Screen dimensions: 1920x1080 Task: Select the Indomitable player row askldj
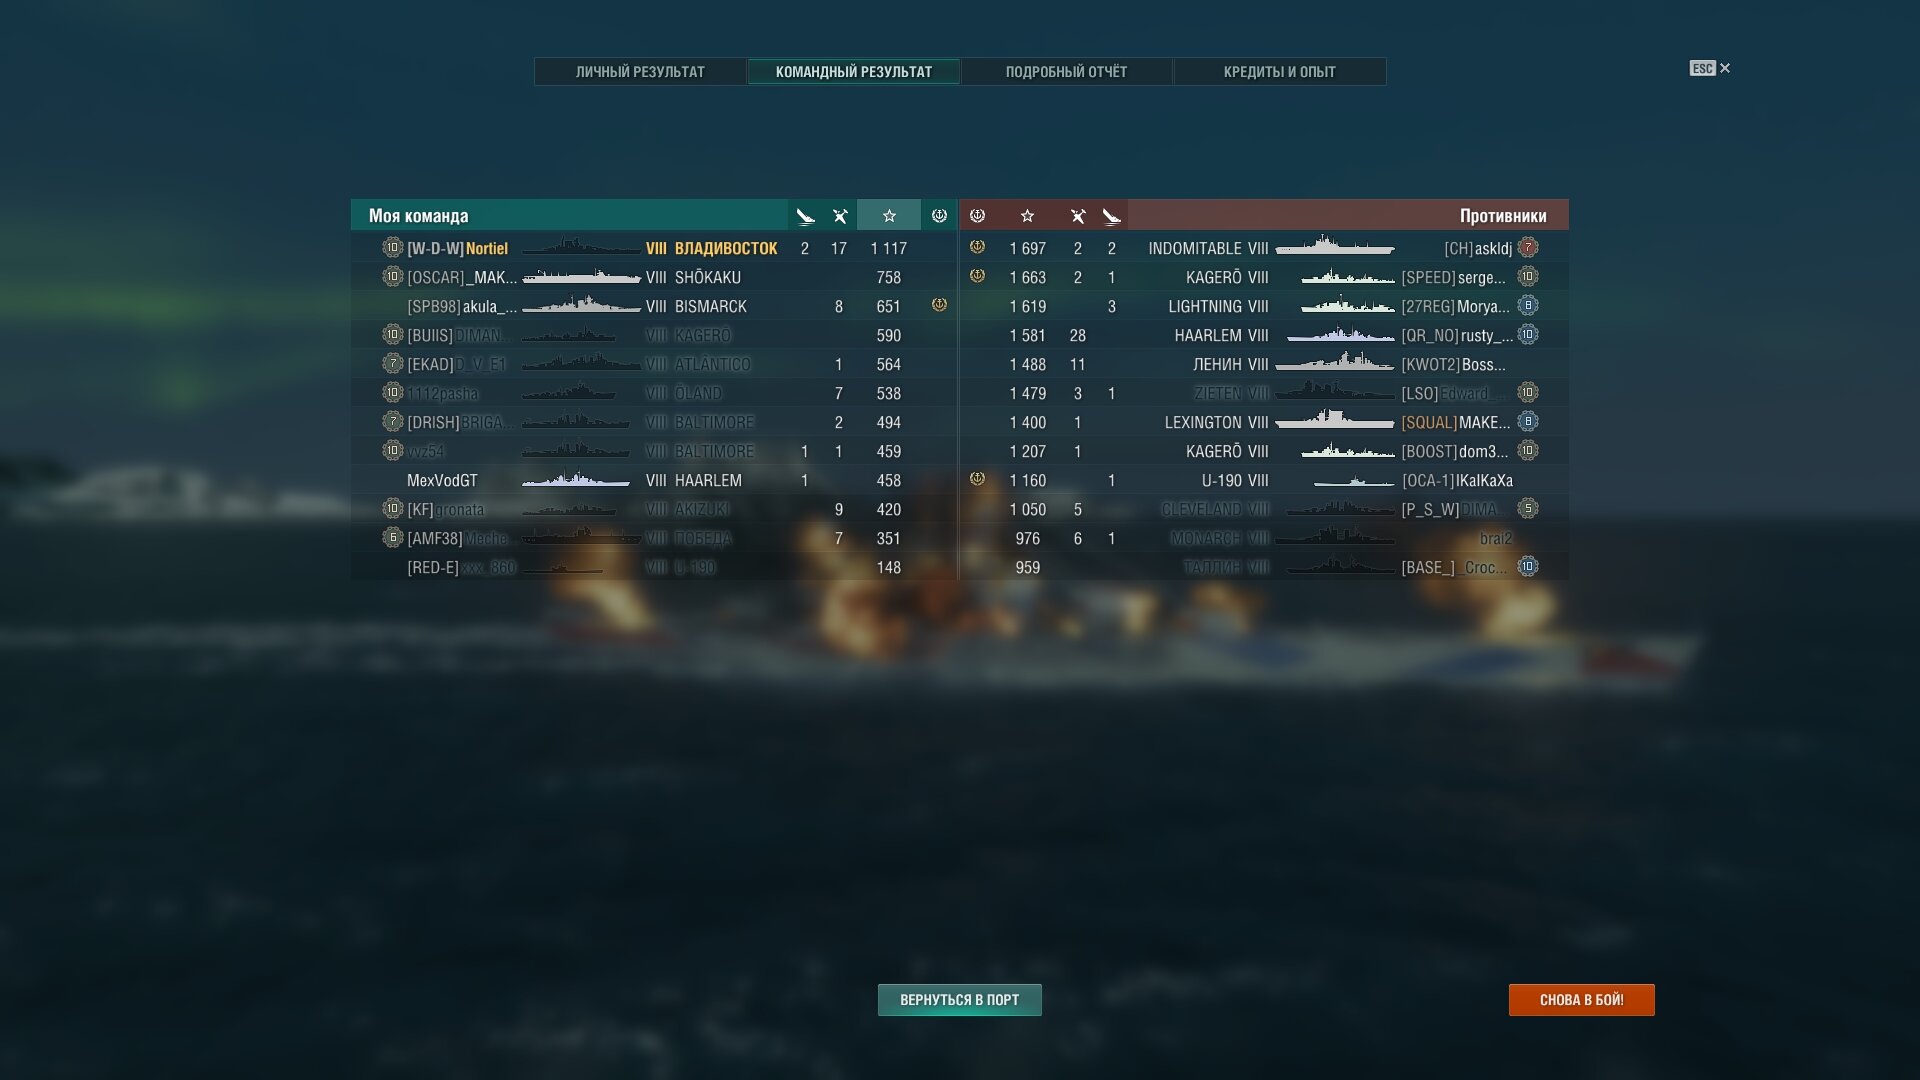pyautogui.click(x=1264, y=248)
